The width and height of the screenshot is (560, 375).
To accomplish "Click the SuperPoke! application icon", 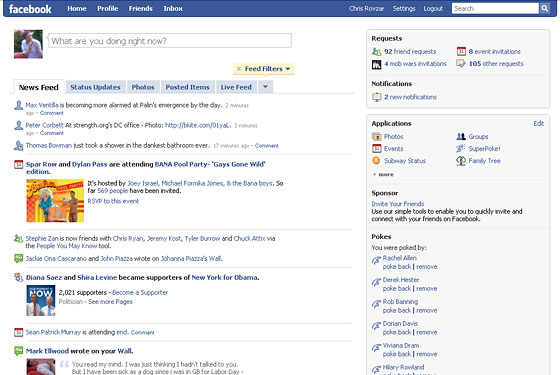I will click(461, 149).
